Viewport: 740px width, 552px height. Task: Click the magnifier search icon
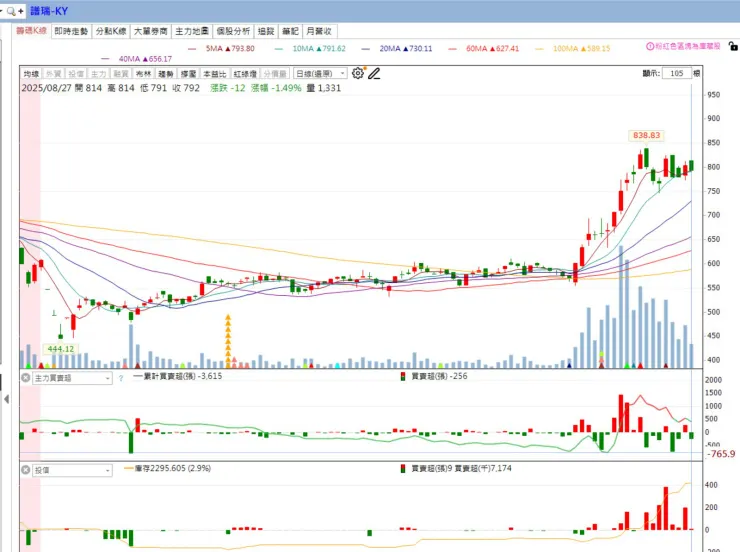11,11
